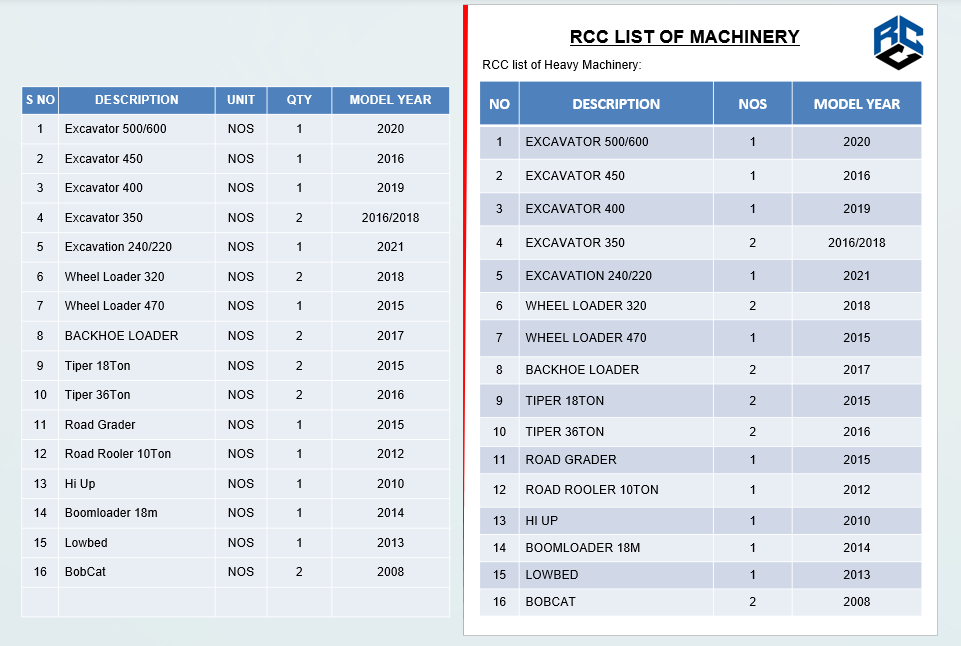Image resolution: width=961 pixels, height=646 pixels.
Task: Select the empty last row in left table
Action: 235,602
